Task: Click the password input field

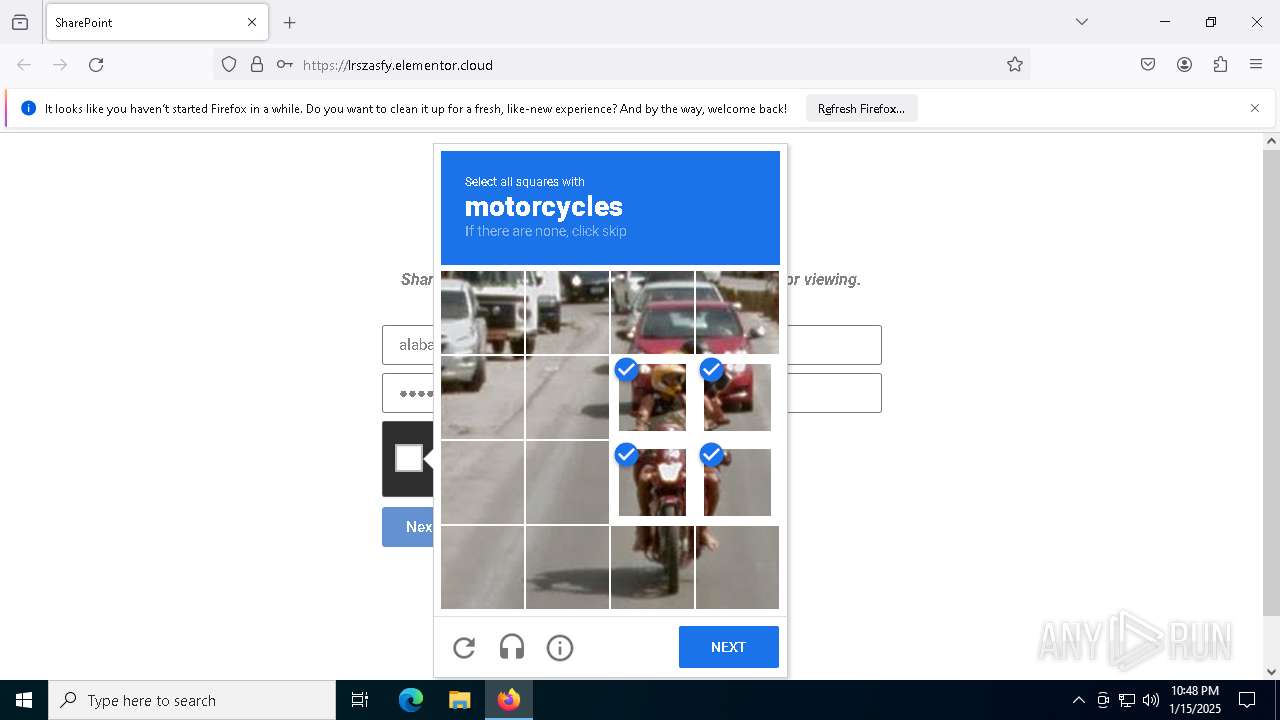Action: [631, 393]
